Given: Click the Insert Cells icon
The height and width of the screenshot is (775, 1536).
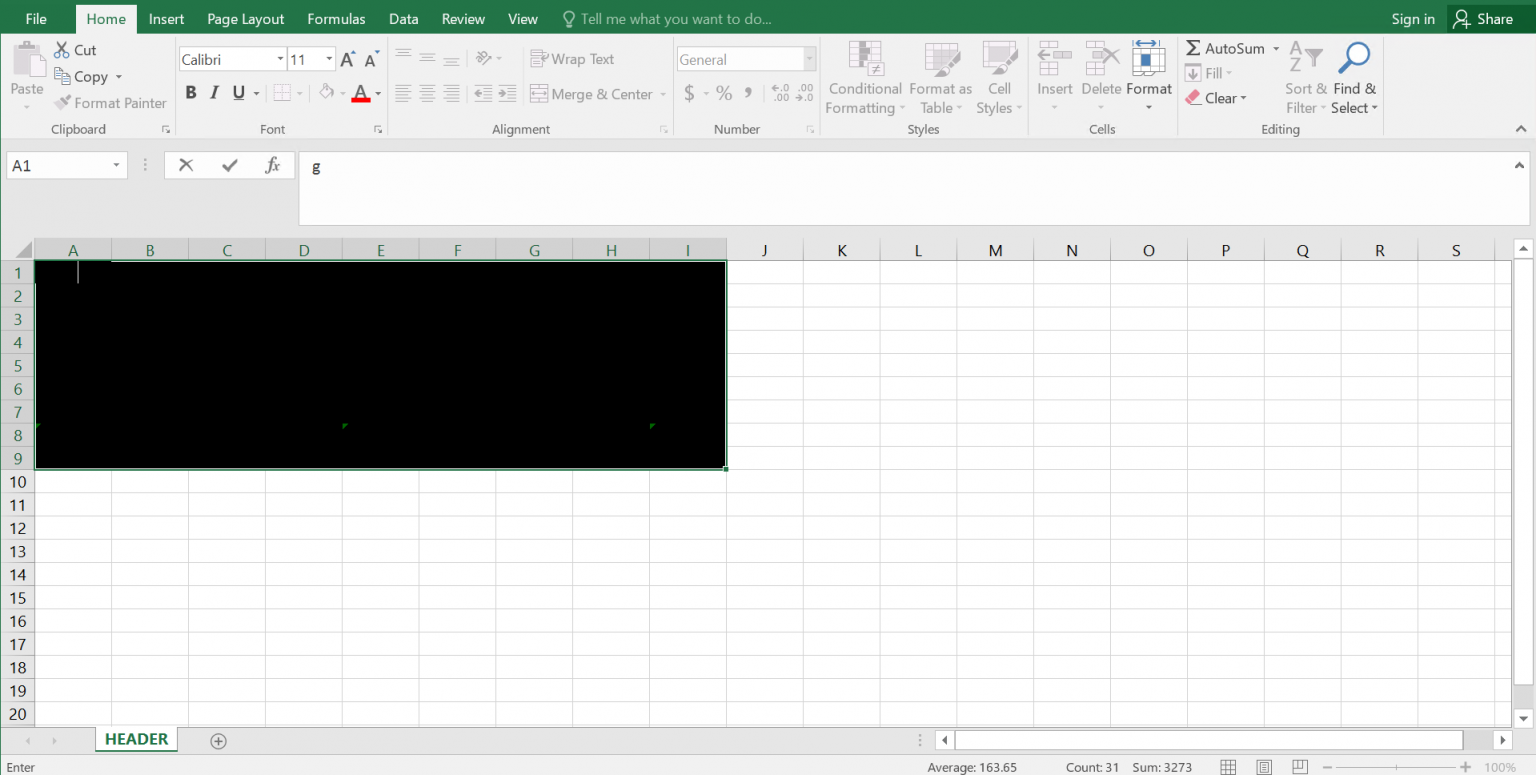Looking at the screenshot, I should coord(1054,60).
